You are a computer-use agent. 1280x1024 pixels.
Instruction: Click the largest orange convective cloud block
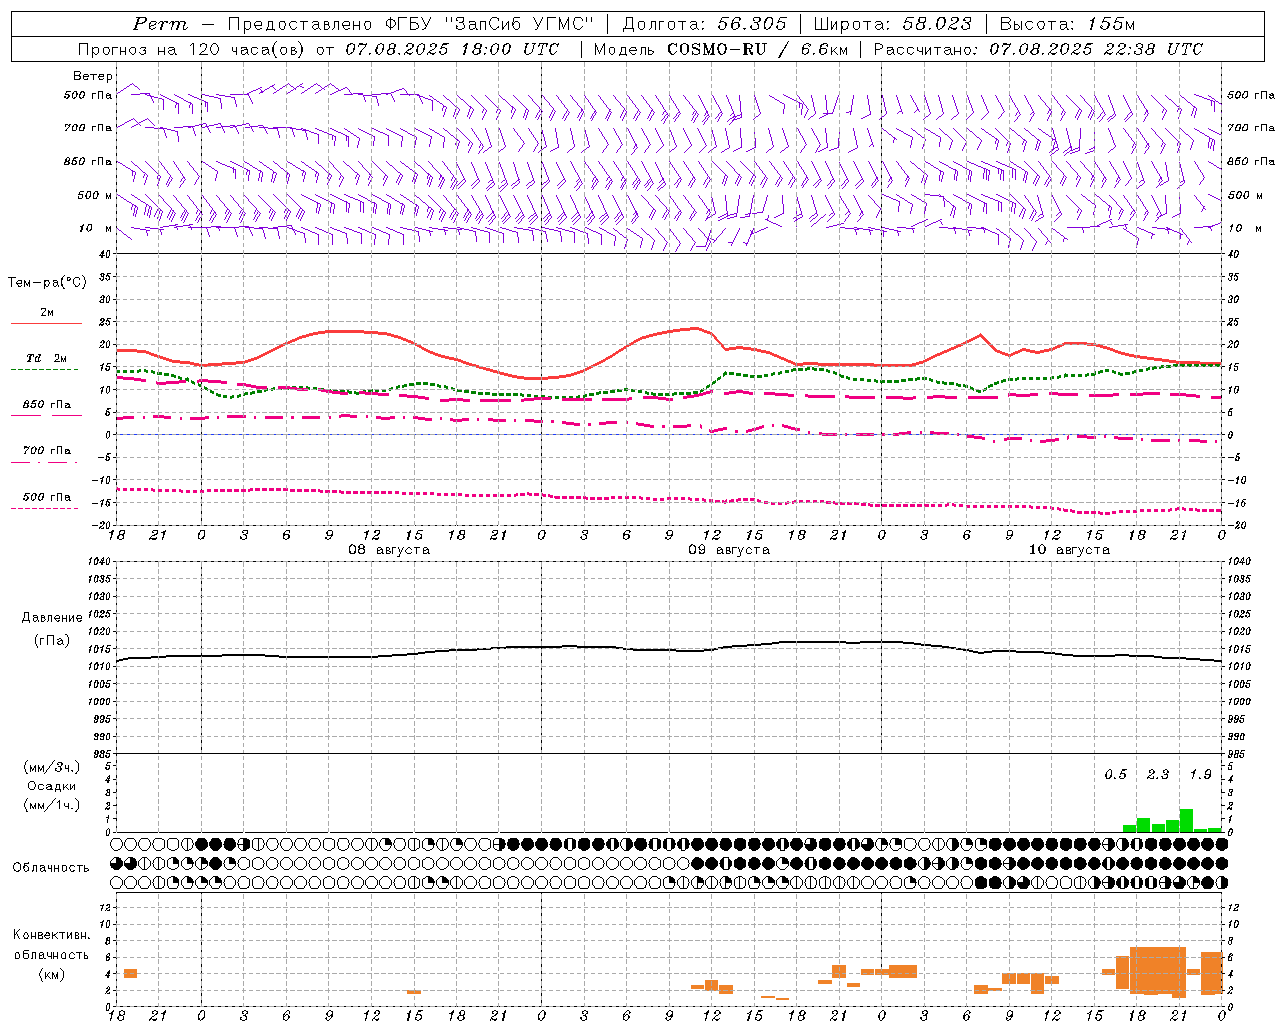1158,970
